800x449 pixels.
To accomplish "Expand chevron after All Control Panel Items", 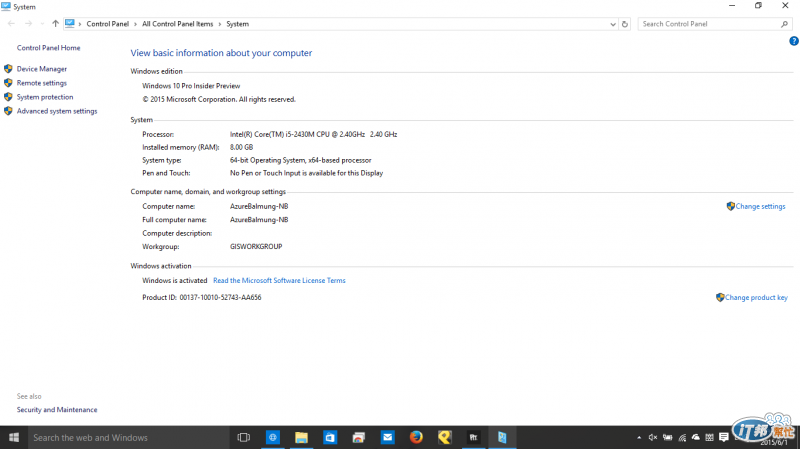I will (220, 24).
